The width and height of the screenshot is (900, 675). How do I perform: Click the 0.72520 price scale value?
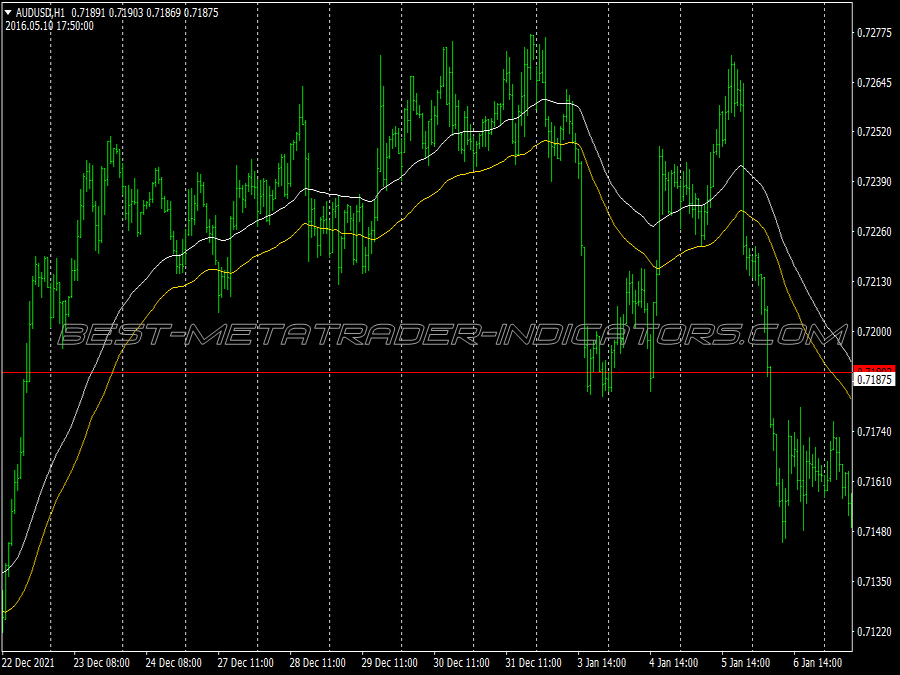click(x=874, y=132)
